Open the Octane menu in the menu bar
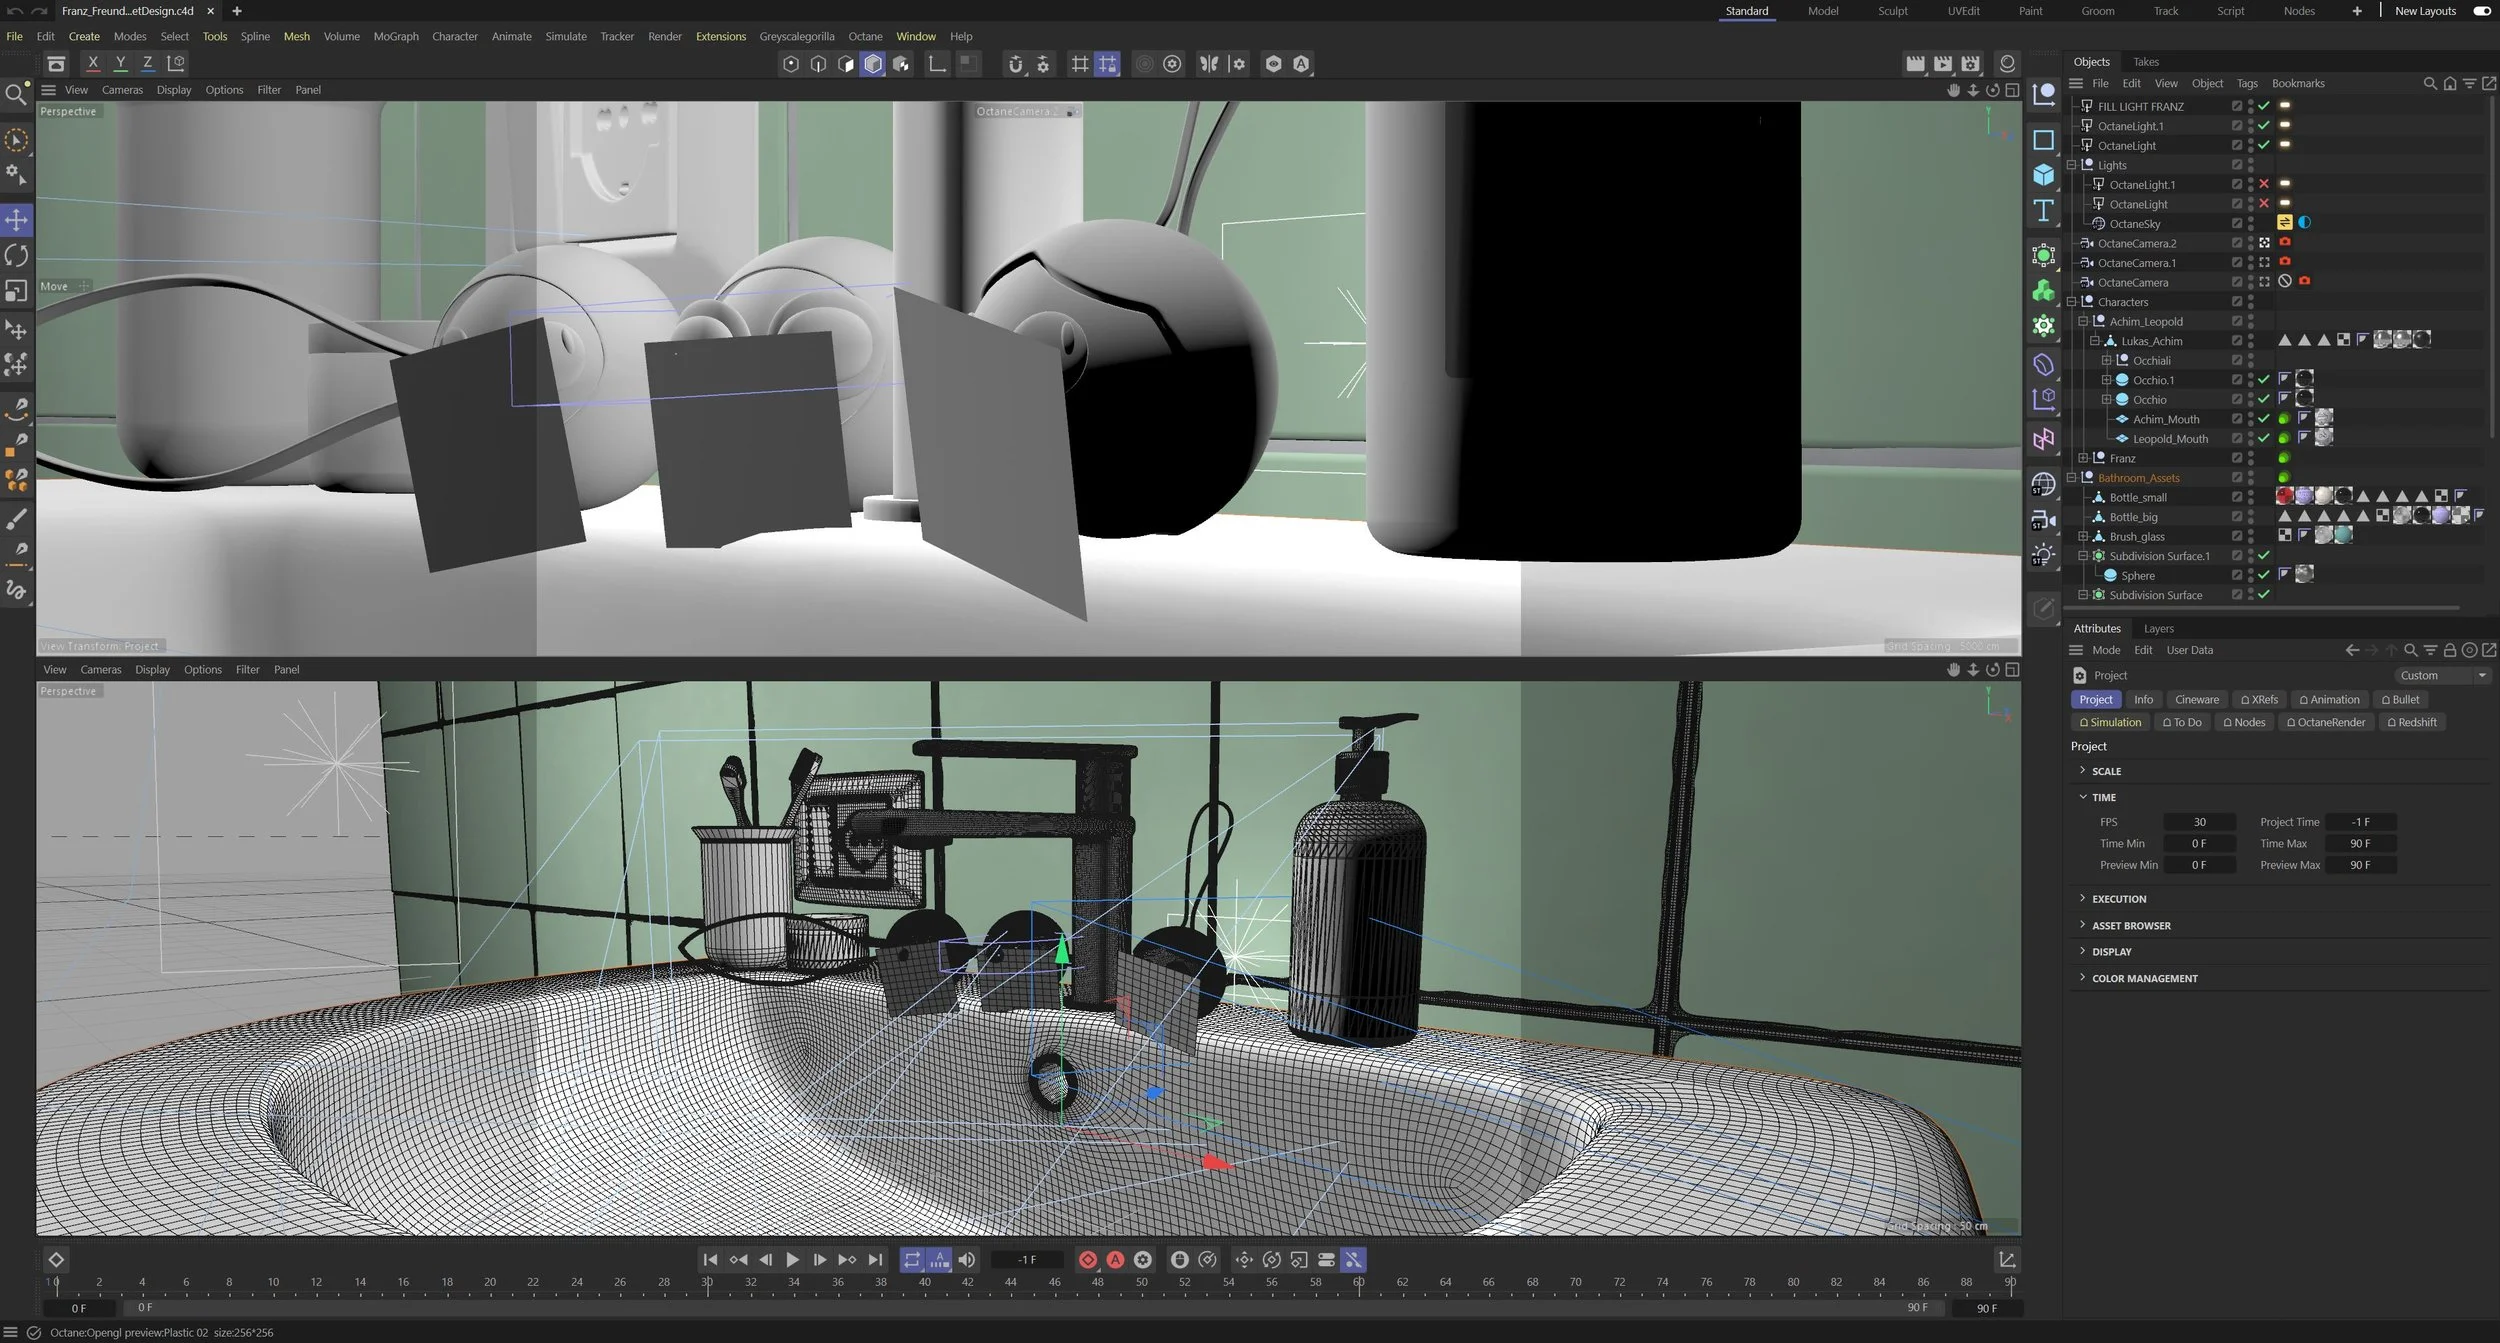 865,36
